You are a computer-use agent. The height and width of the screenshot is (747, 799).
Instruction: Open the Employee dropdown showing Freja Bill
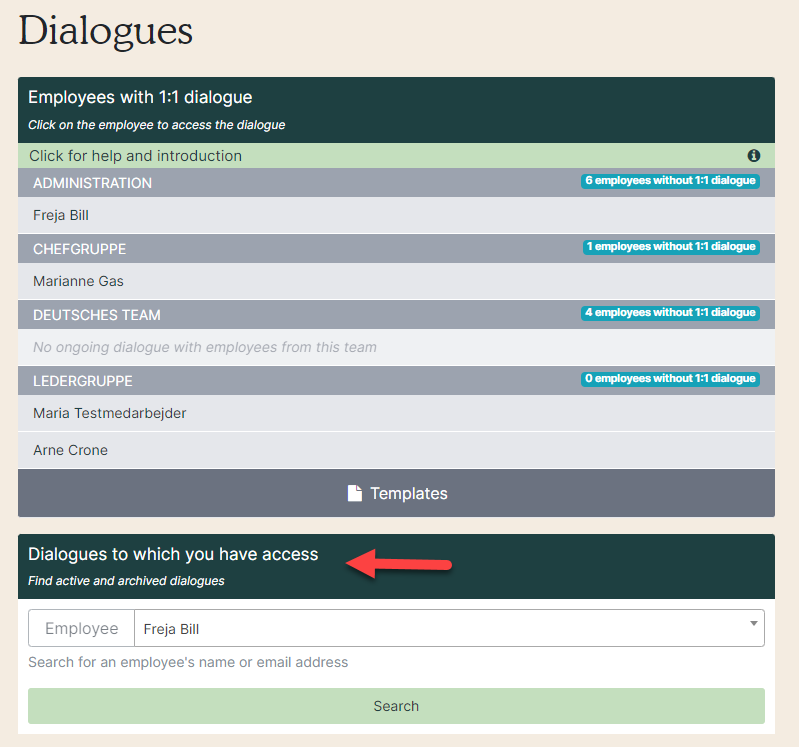pyautogui.click(x=440, y=629)
